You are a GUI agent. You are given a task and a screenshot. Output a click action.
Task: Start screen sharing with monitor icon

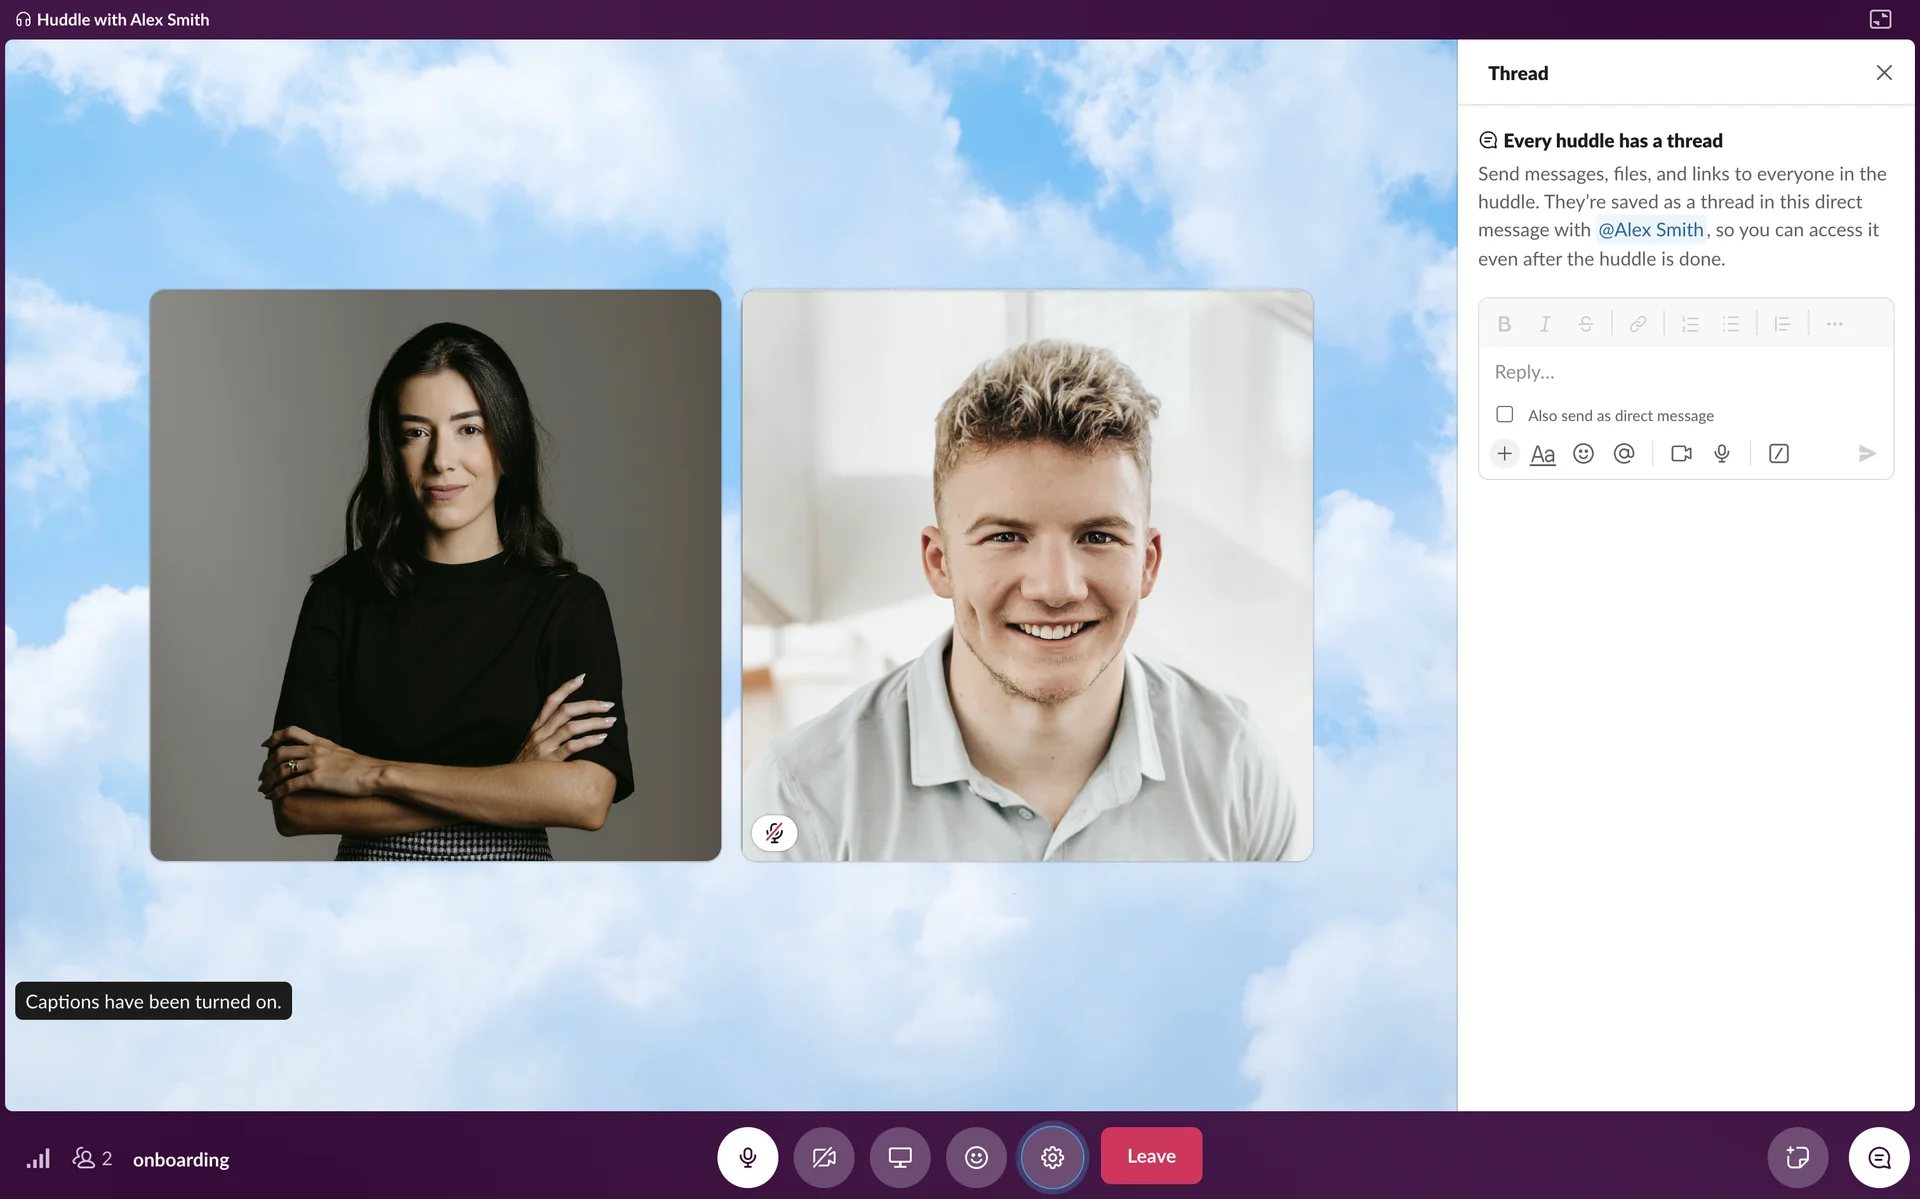[900, 1157]
